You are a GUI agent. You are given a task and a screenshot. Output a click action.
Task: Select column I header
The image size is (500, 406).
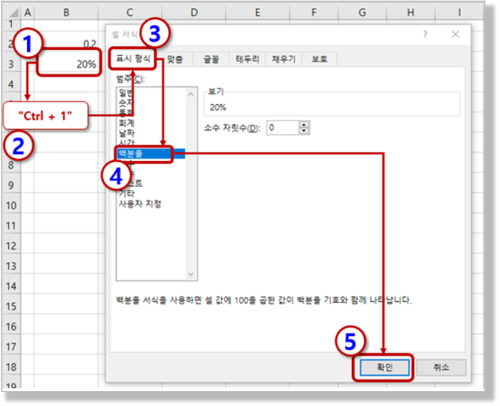coord(459,13)
